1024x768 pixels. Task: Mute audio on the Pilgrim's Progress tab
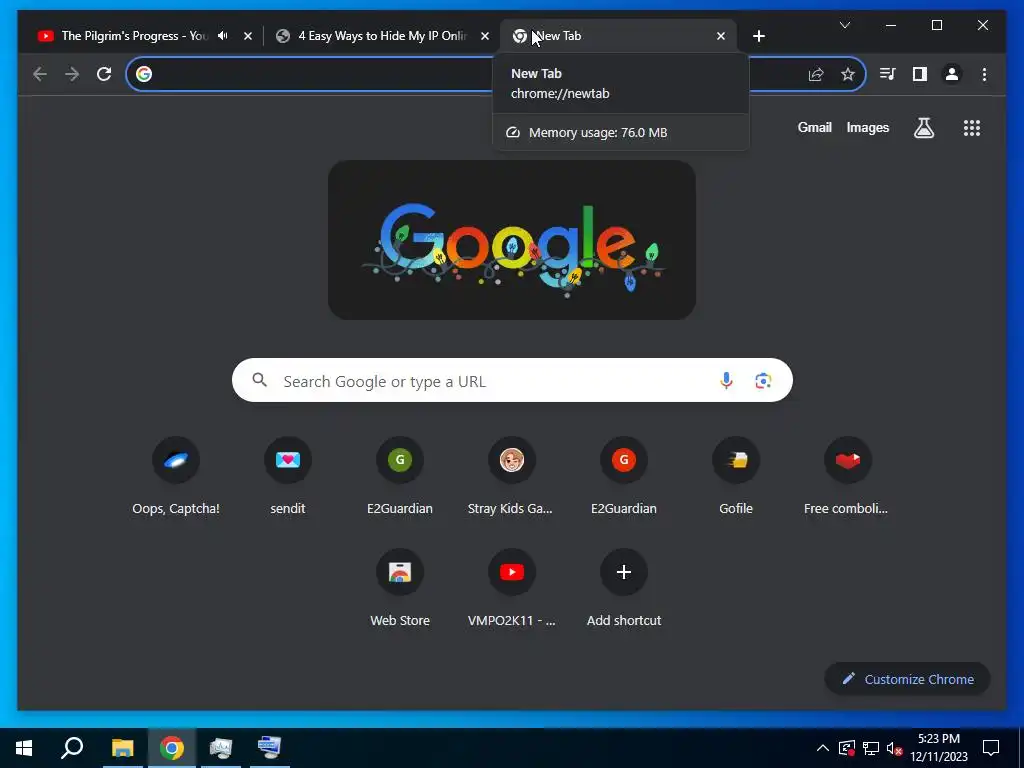point(223,36)
